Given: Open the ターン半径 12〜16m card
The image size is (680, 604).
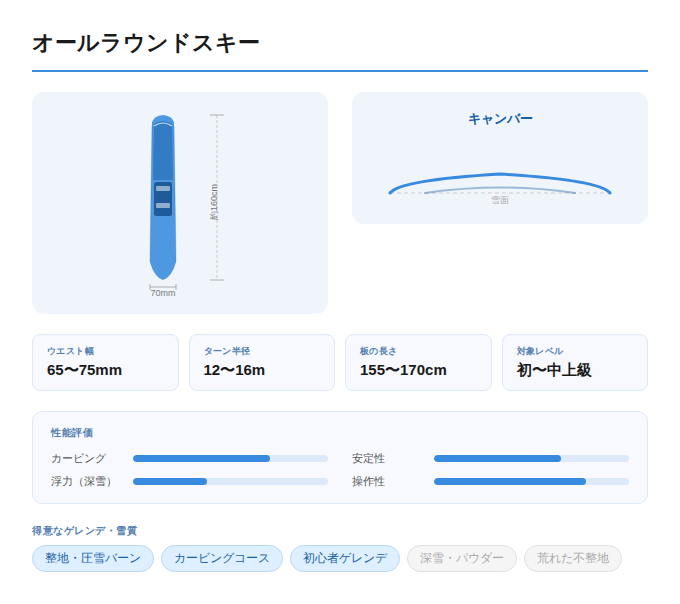Looking at the screenshot, I should [262, 362].
